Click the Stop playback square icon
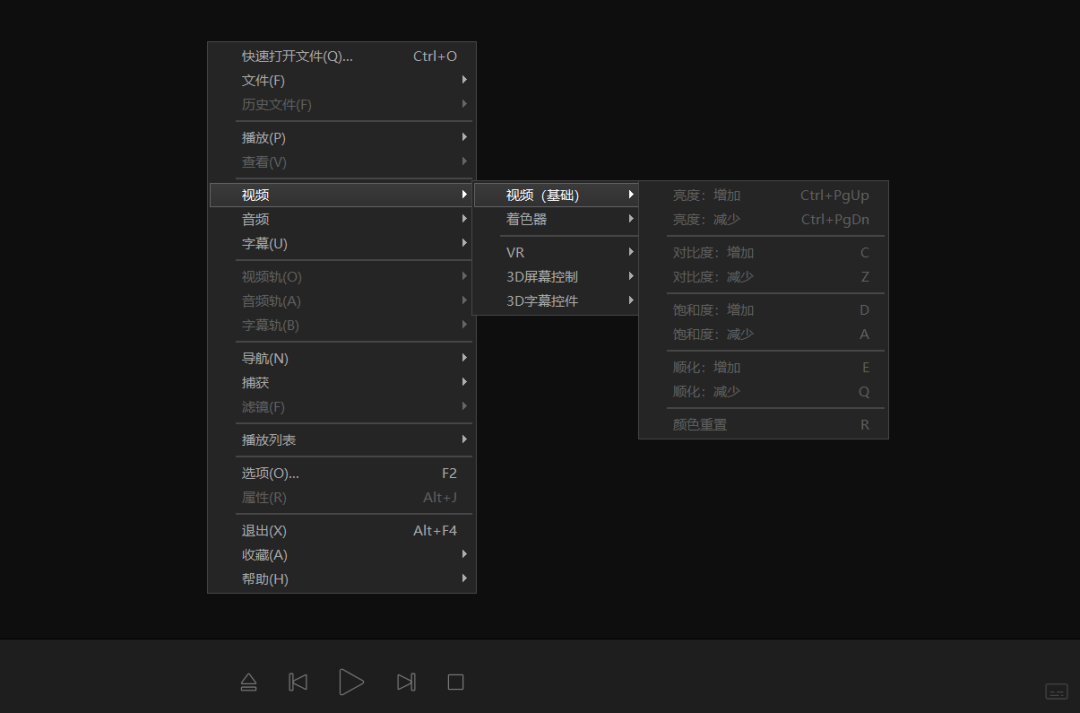This screenshot has width=1080, height=713. pos(455,682)
